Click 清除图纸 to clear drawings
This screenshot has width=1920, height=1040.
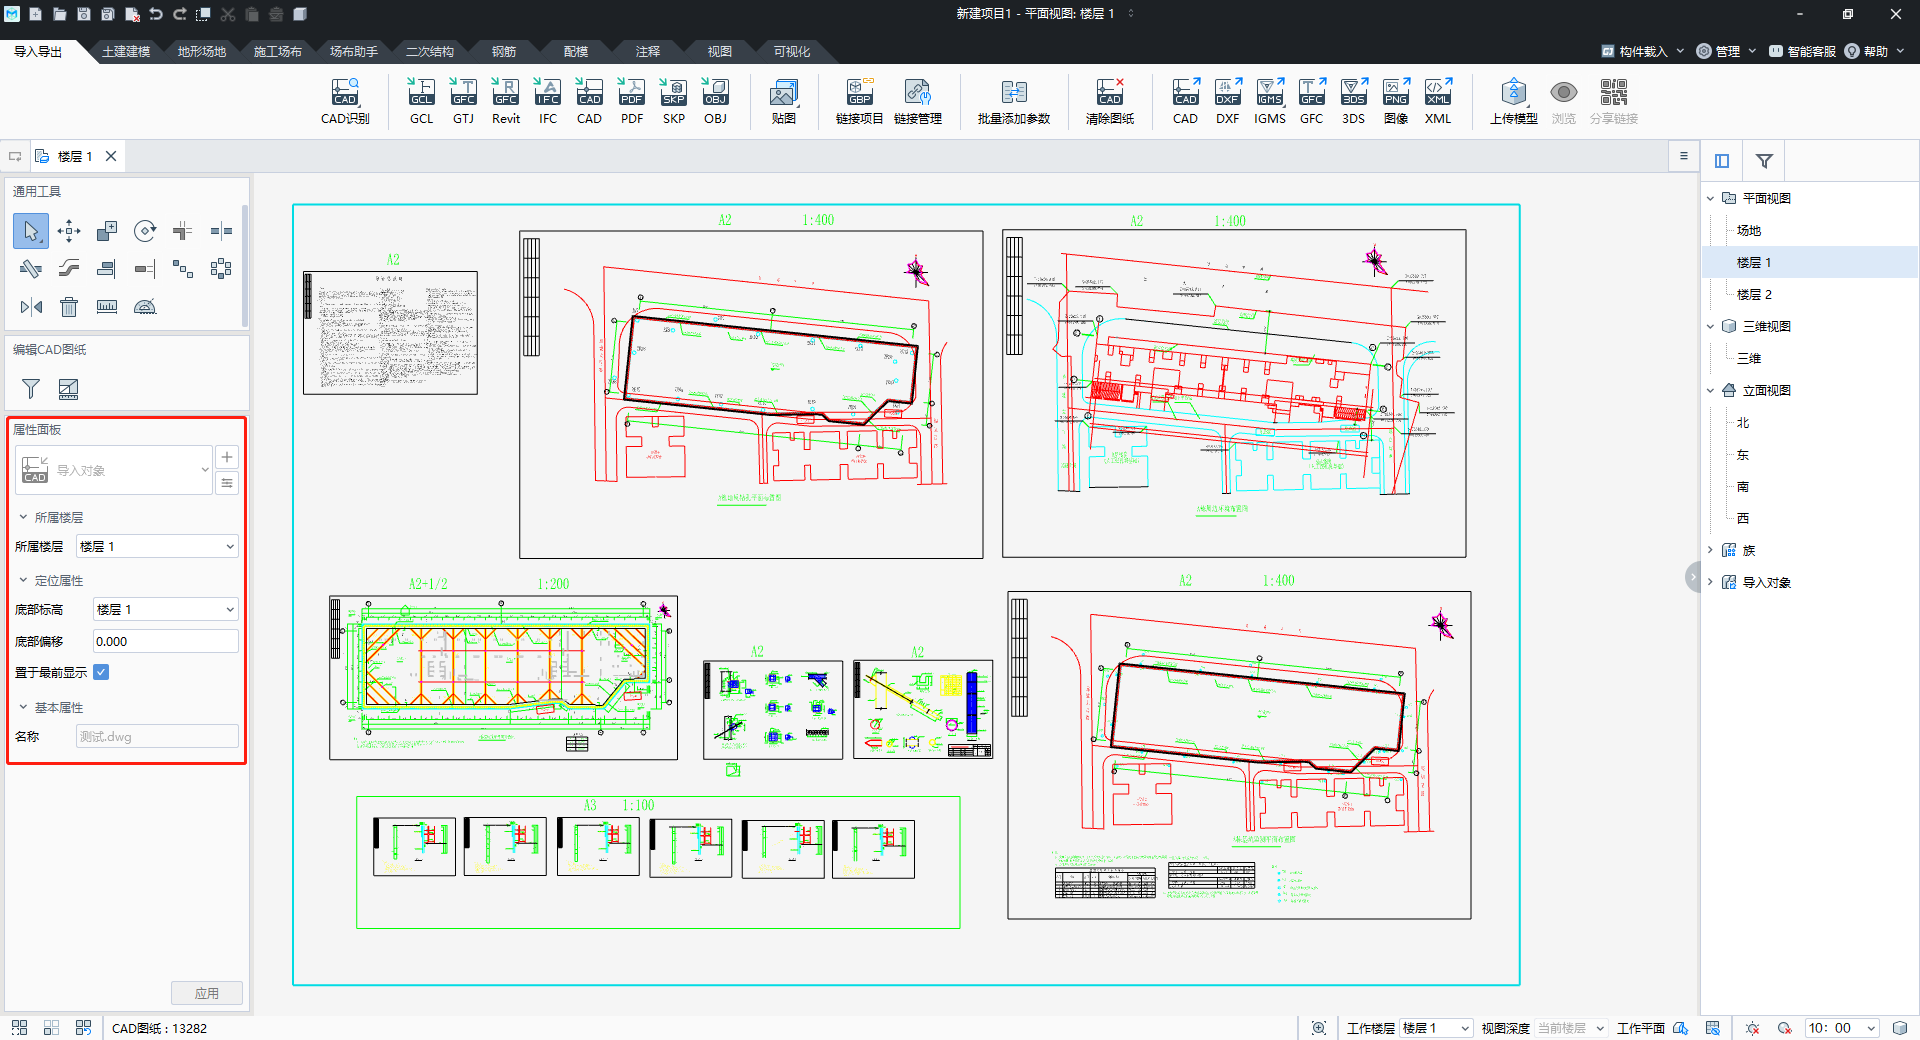1110,101
